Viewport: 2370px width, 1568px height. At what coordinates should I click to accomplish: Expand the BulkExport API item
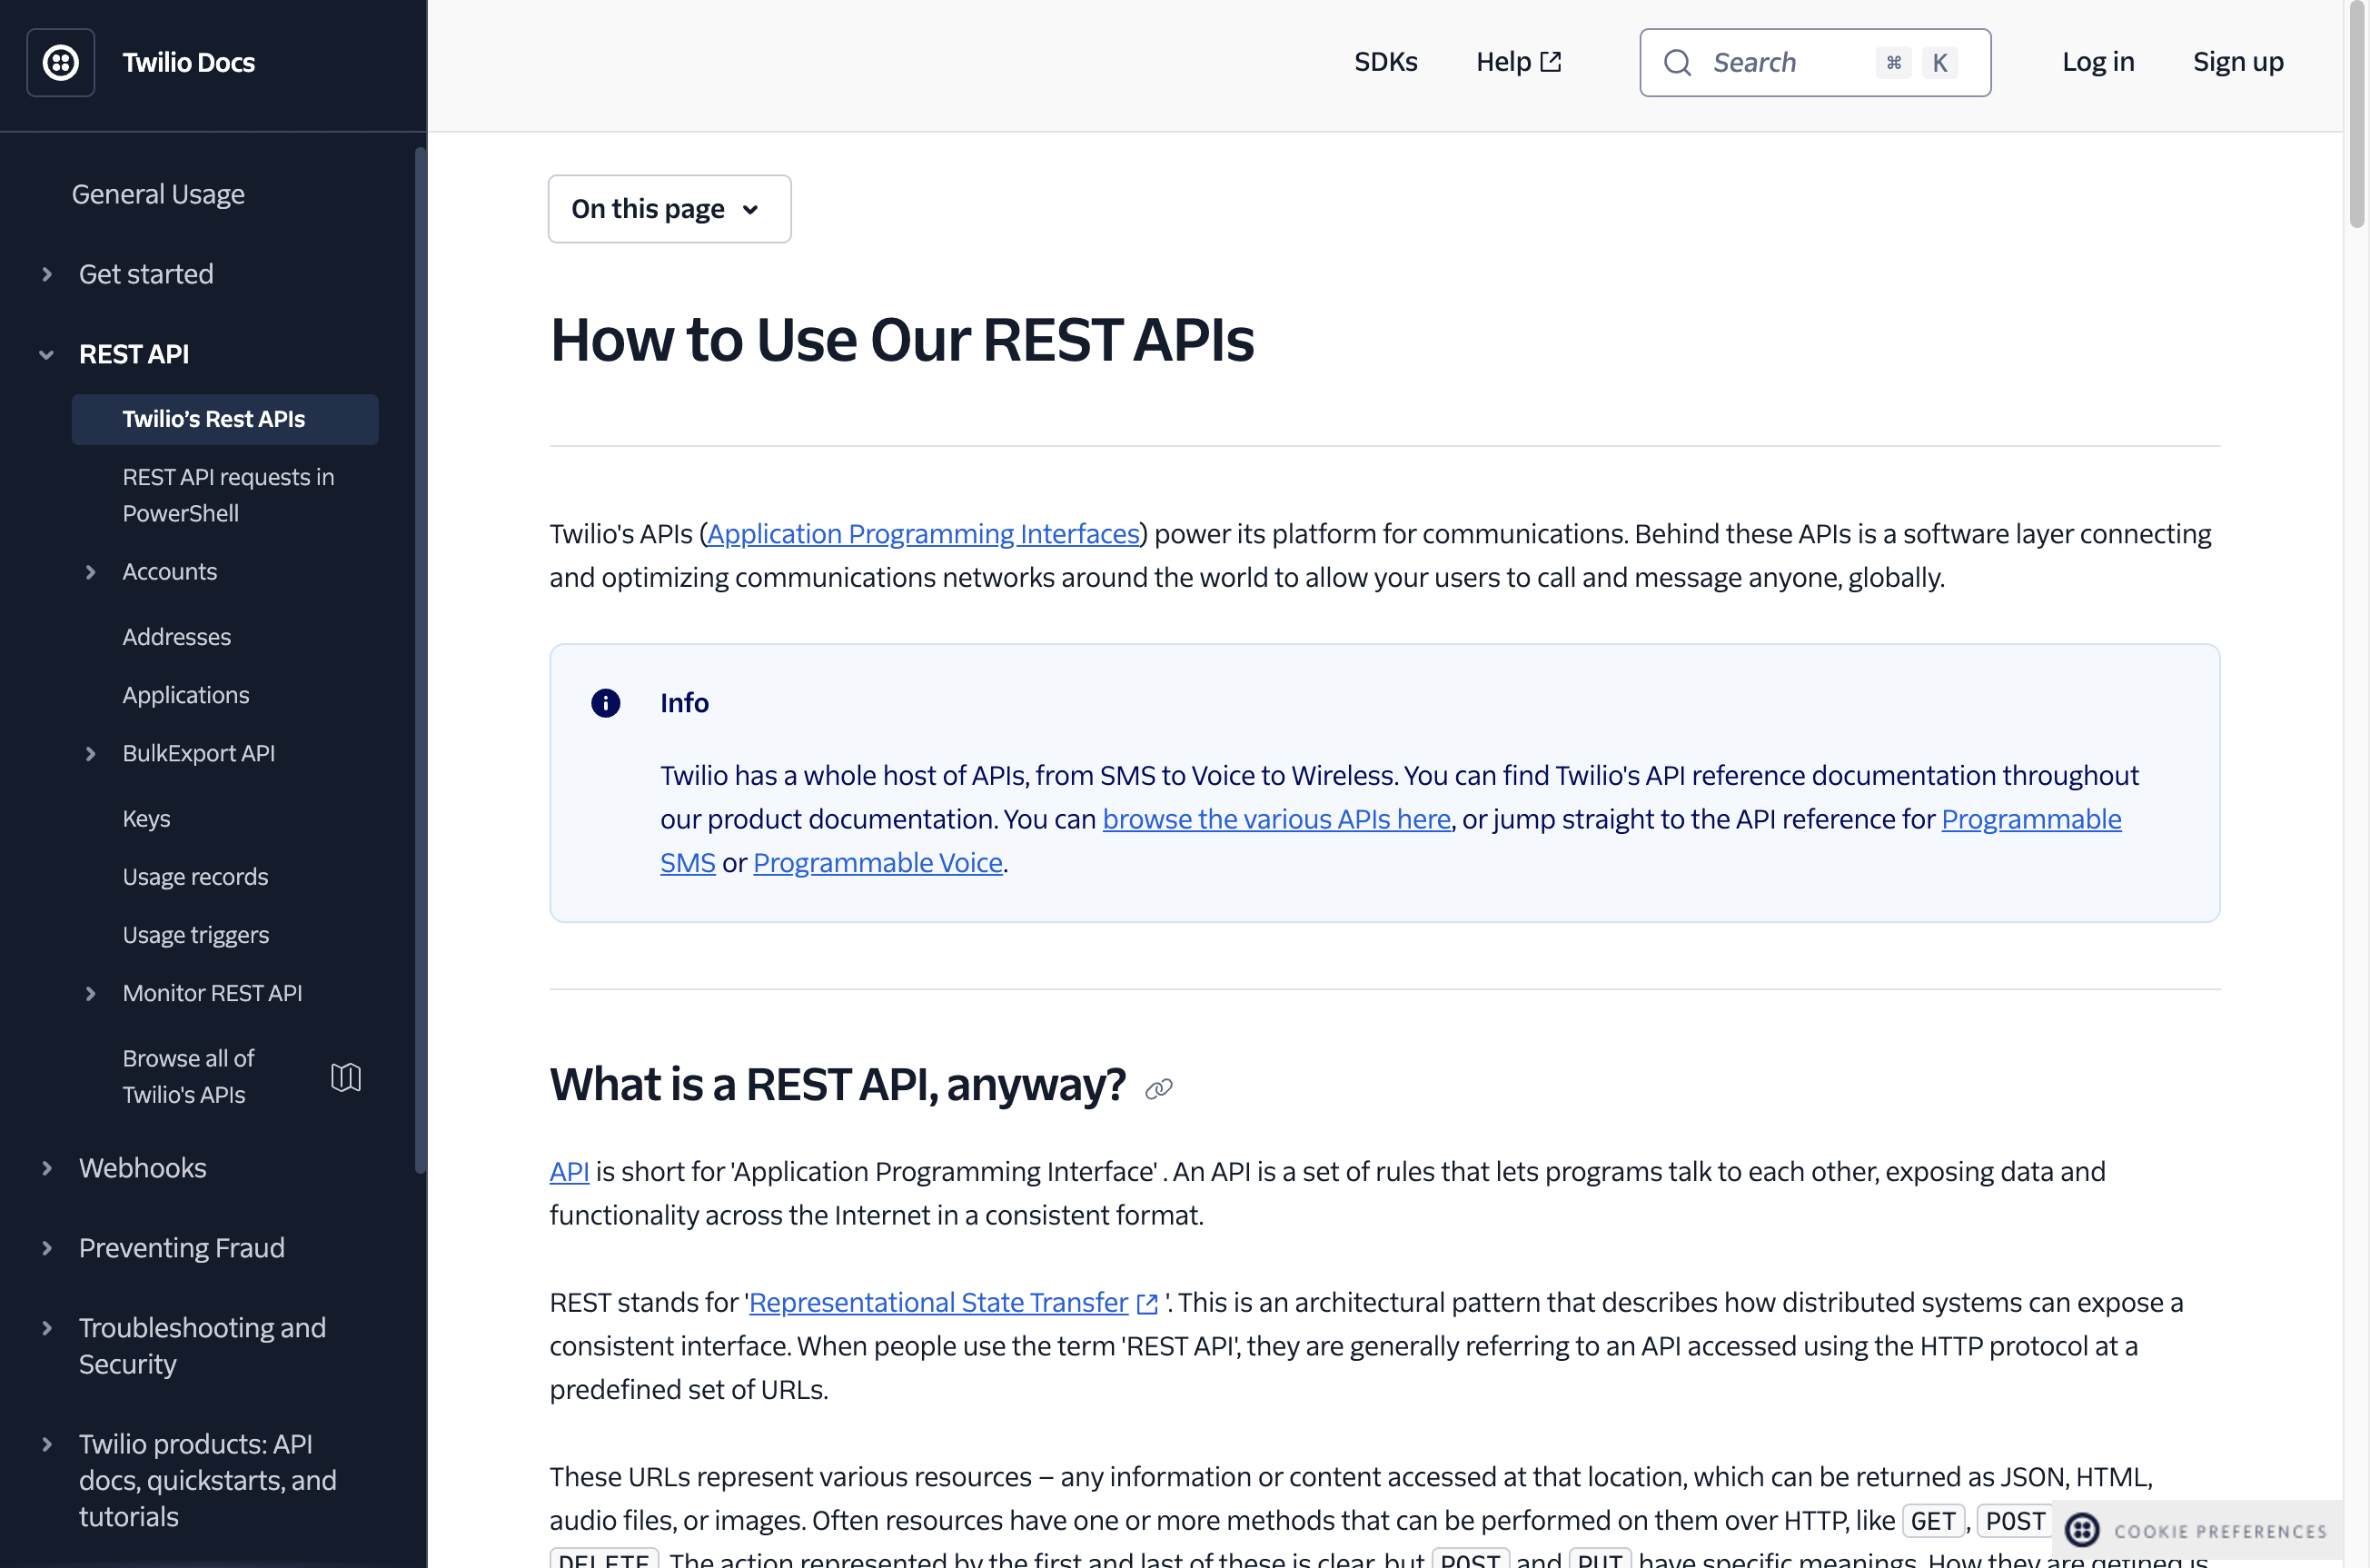pos(90,753)
